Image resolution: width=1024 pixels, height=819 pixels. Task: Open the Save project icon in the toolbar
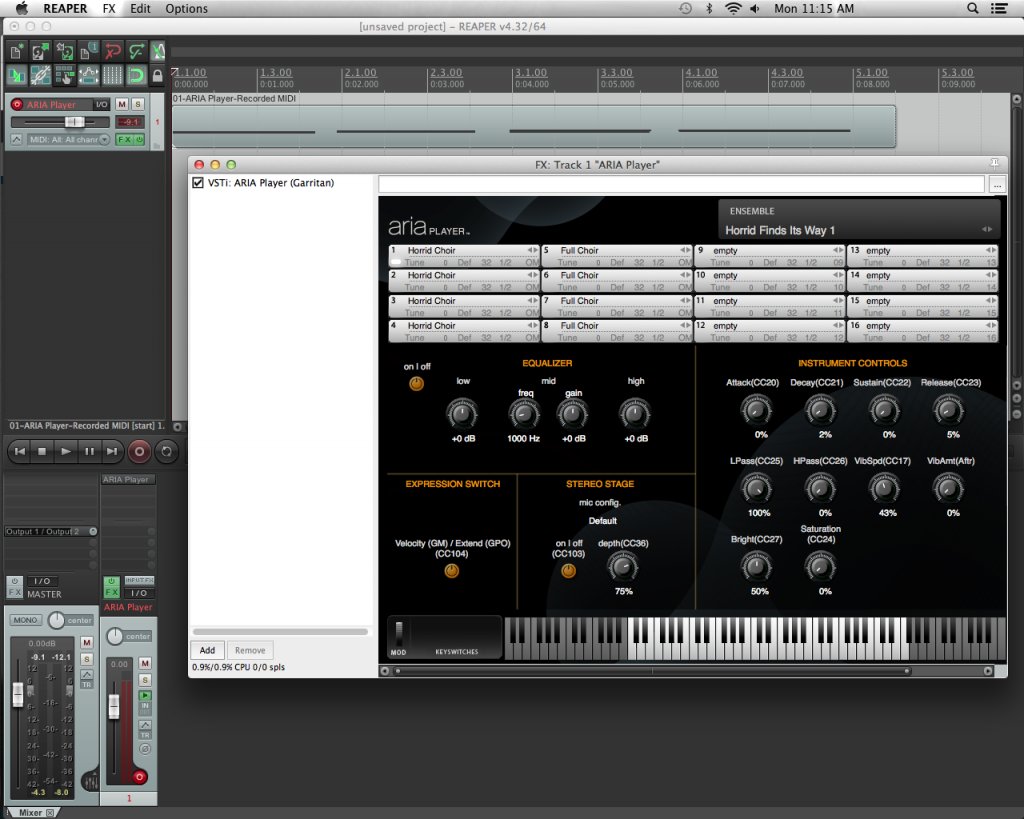(x=64, y=51)
